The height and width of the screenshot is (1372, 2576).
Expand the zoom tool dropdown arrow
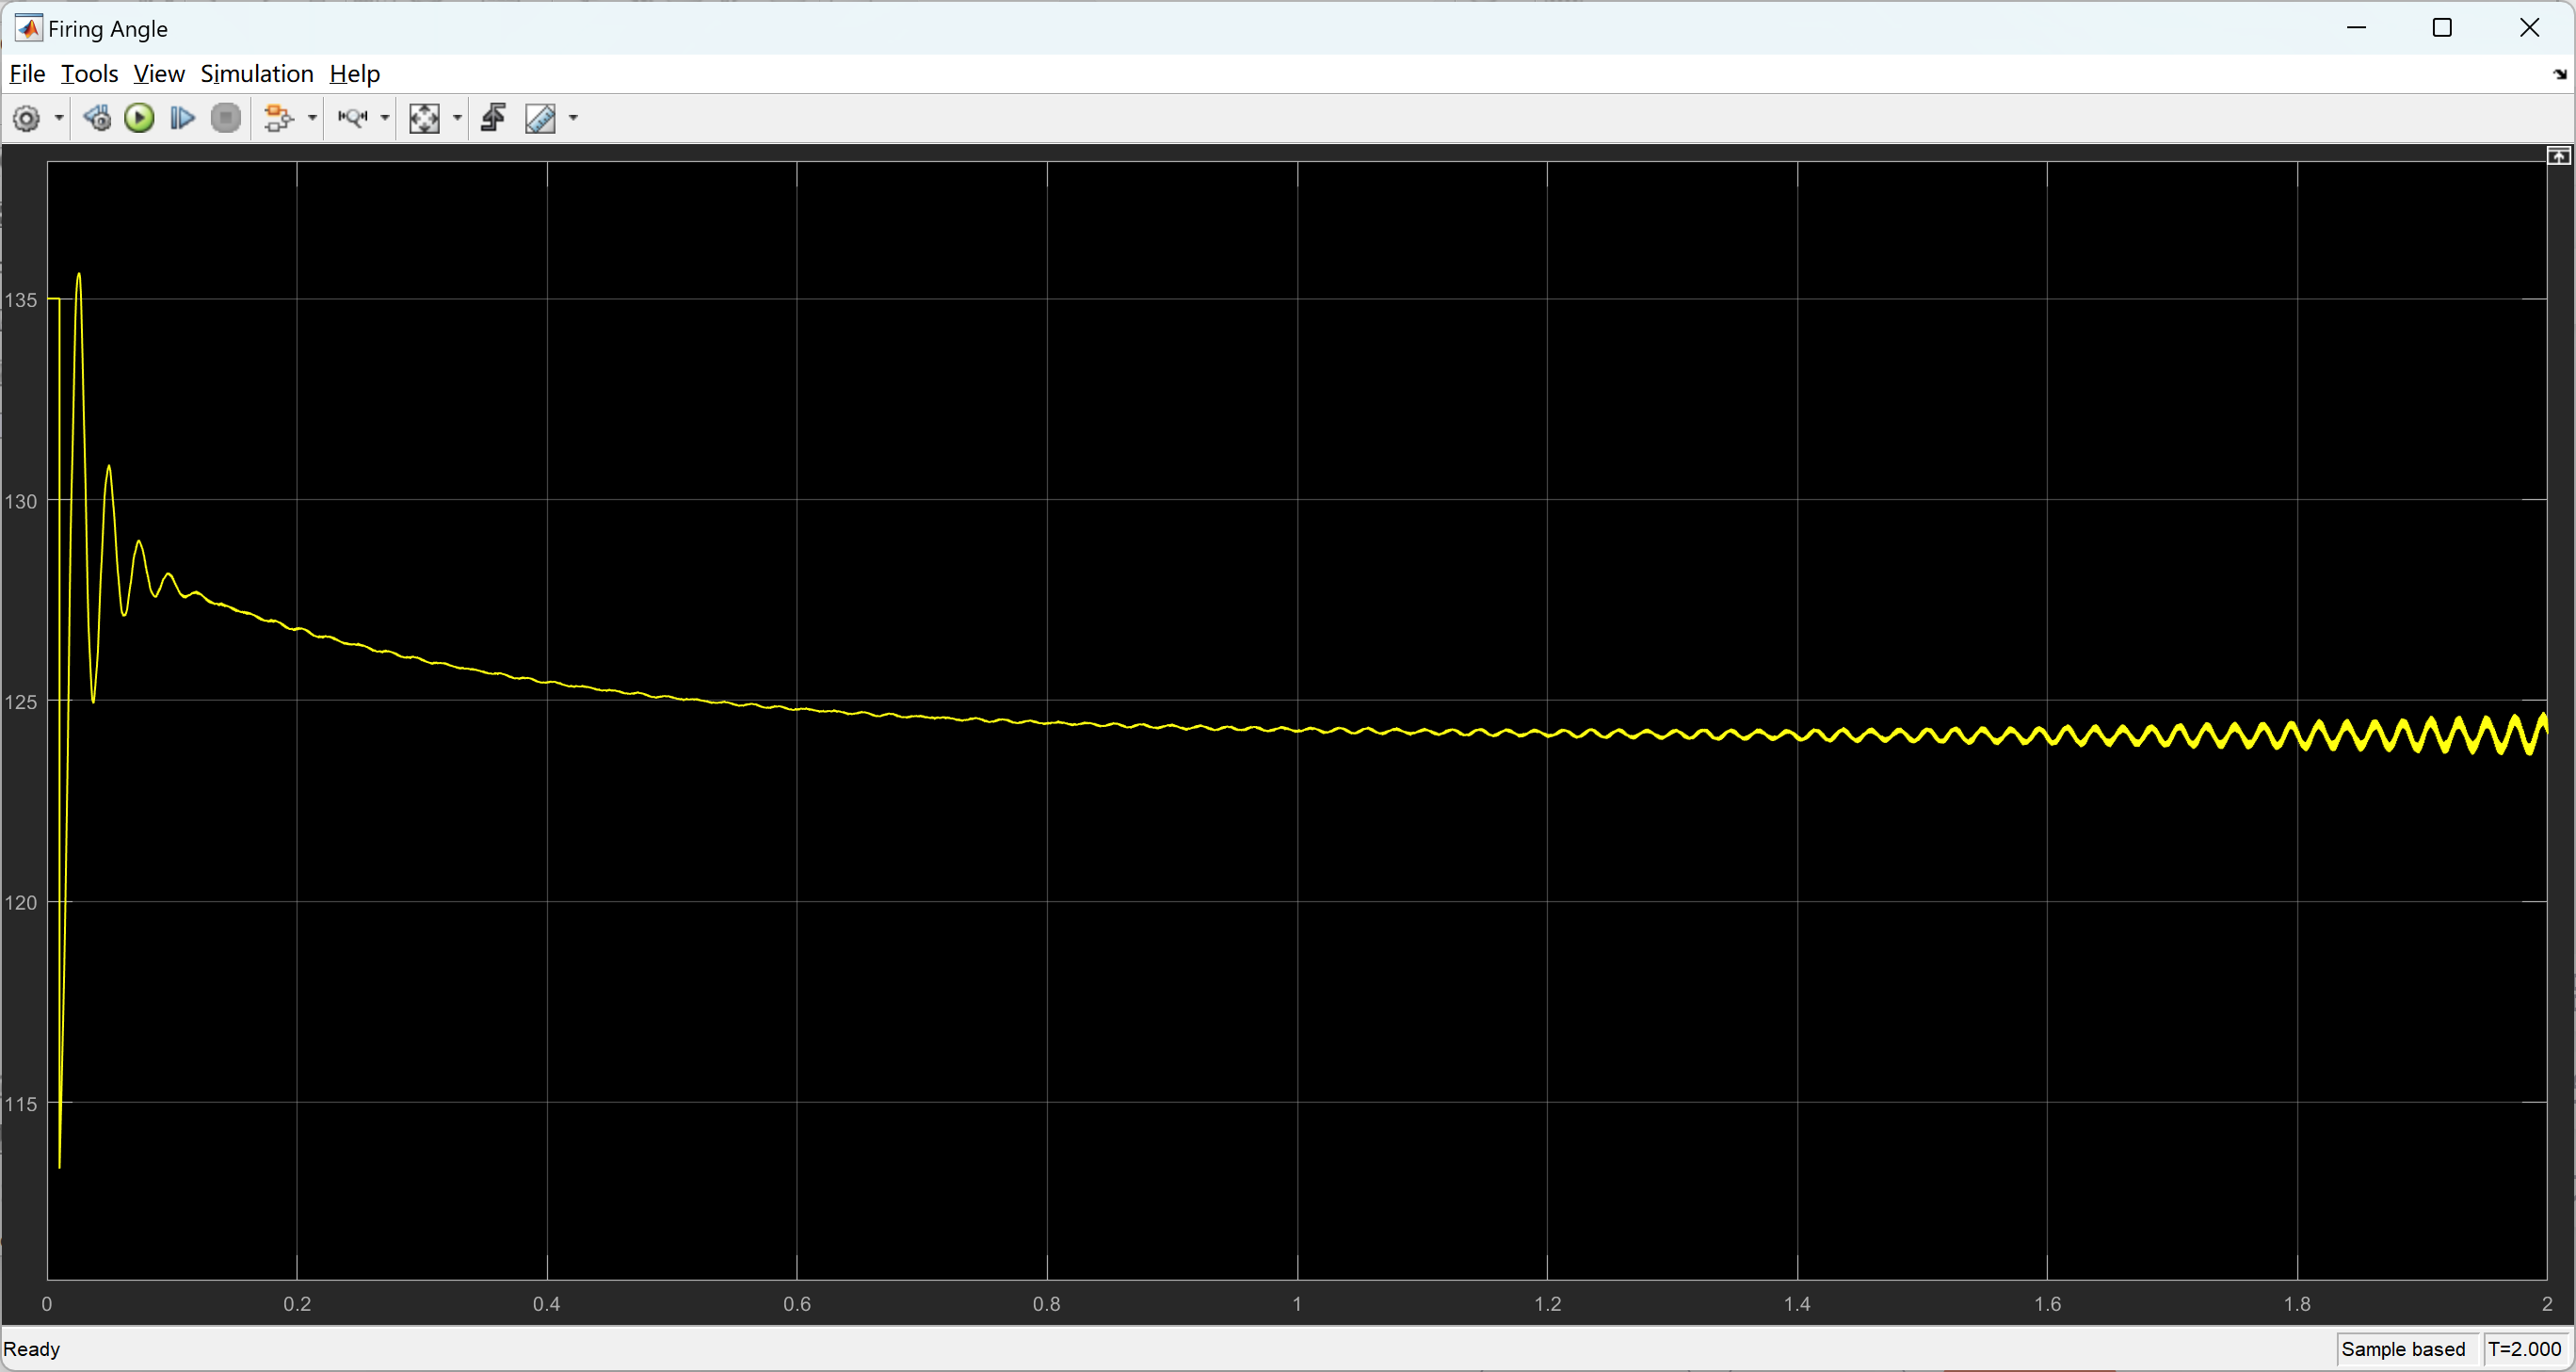point(385,119)
